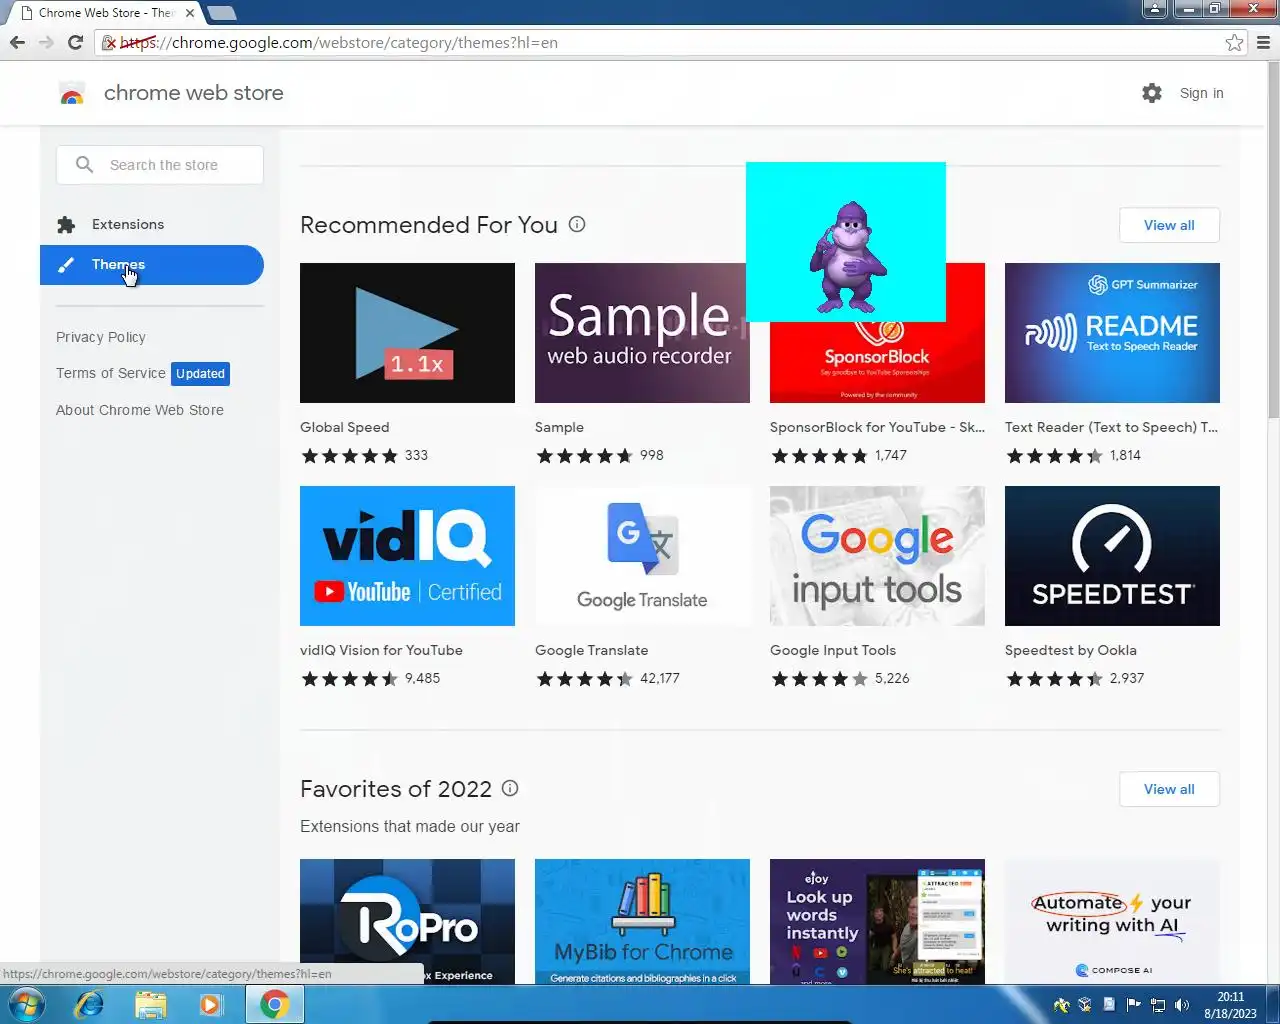Open the Global Speed extension thumbnail
The image size is (1280, 1024).
point(407,333)
